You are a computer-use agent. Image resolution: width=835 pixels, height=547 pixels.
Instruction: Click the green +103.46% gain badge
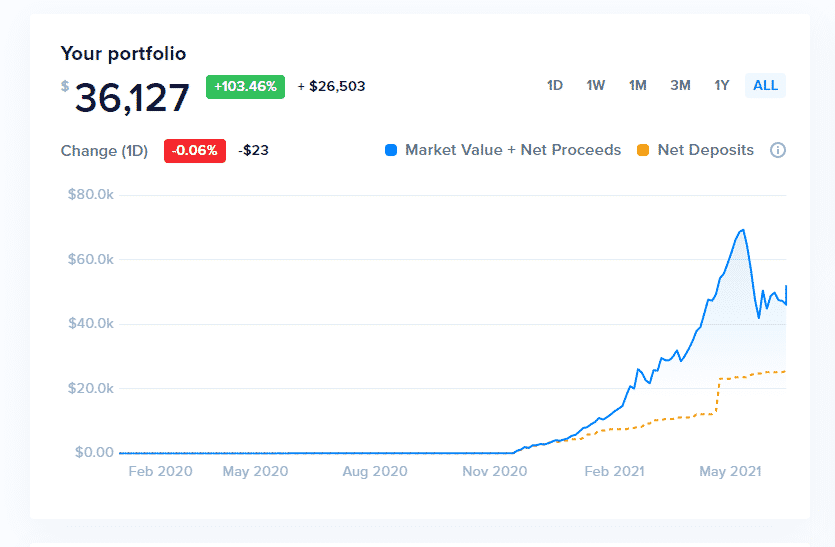coord(245,86)
